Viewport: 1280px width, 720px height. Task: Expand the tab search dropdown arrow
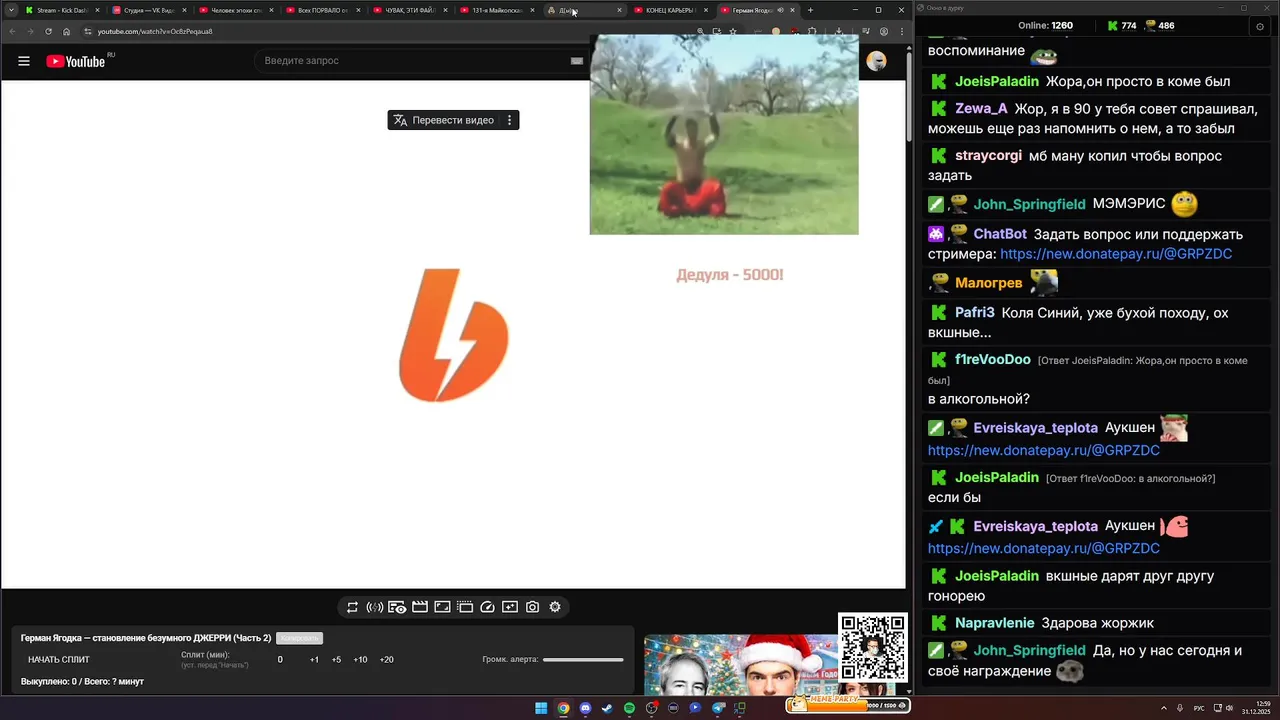10,10
